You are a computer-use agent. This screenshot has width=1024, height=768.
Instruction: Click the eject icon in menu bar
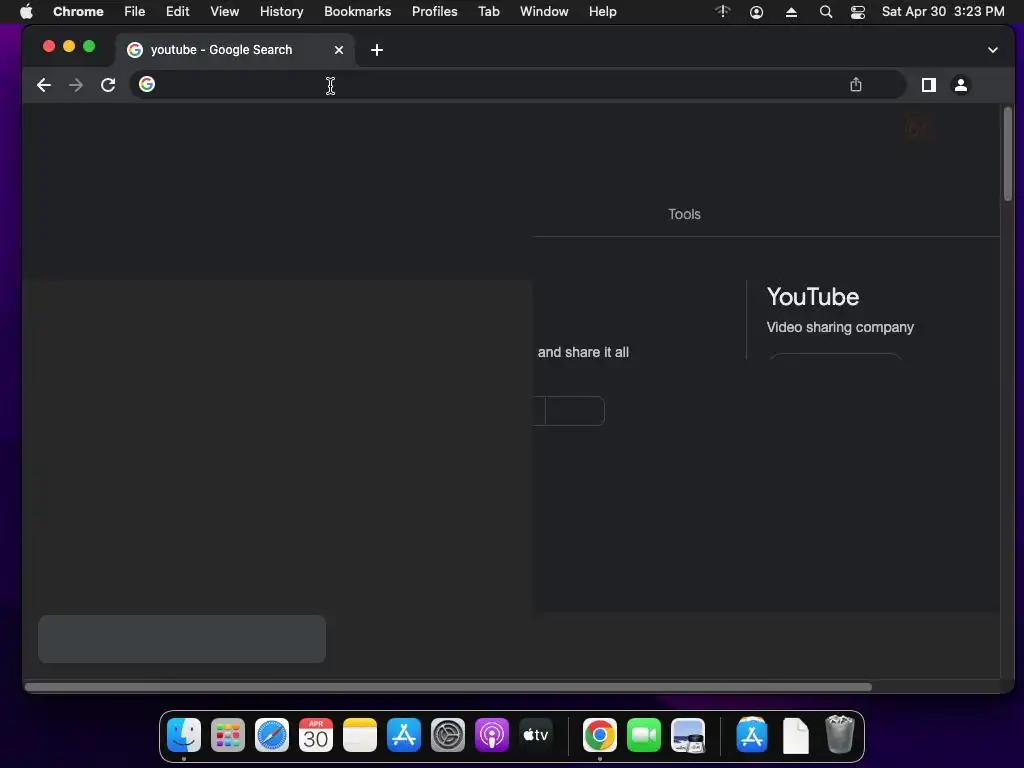coord(791,12)
